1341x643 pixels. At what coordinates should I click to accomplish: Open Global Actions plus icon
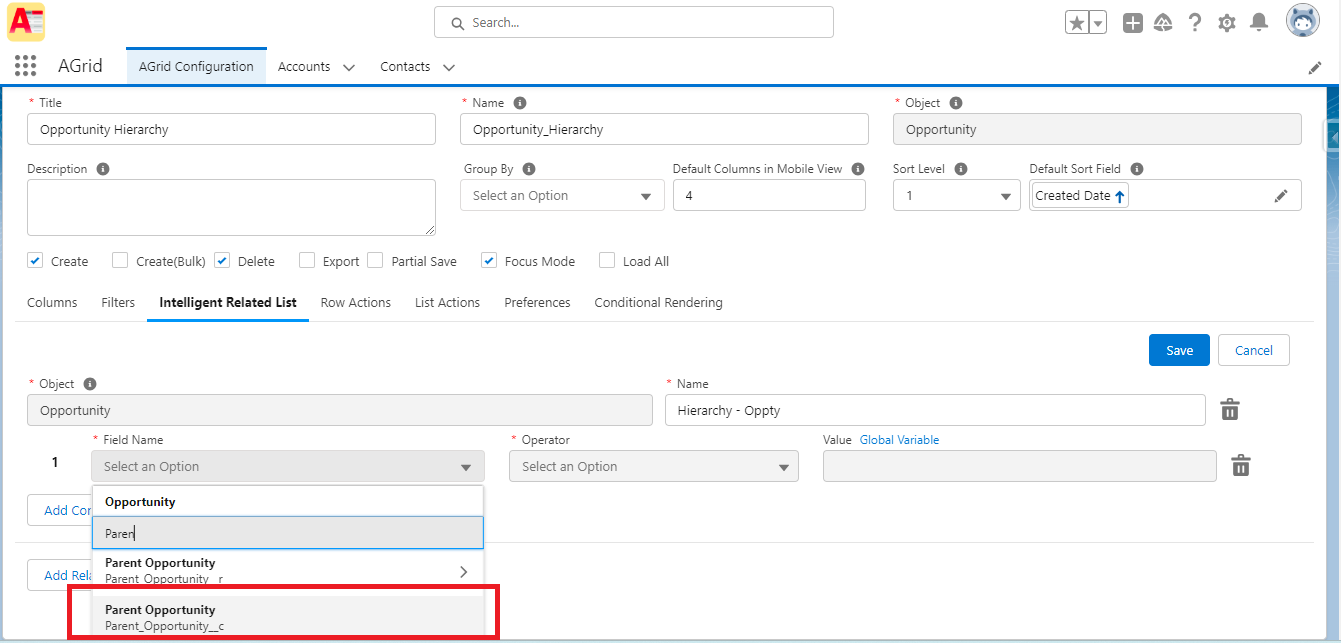(x=1132, y=23)
